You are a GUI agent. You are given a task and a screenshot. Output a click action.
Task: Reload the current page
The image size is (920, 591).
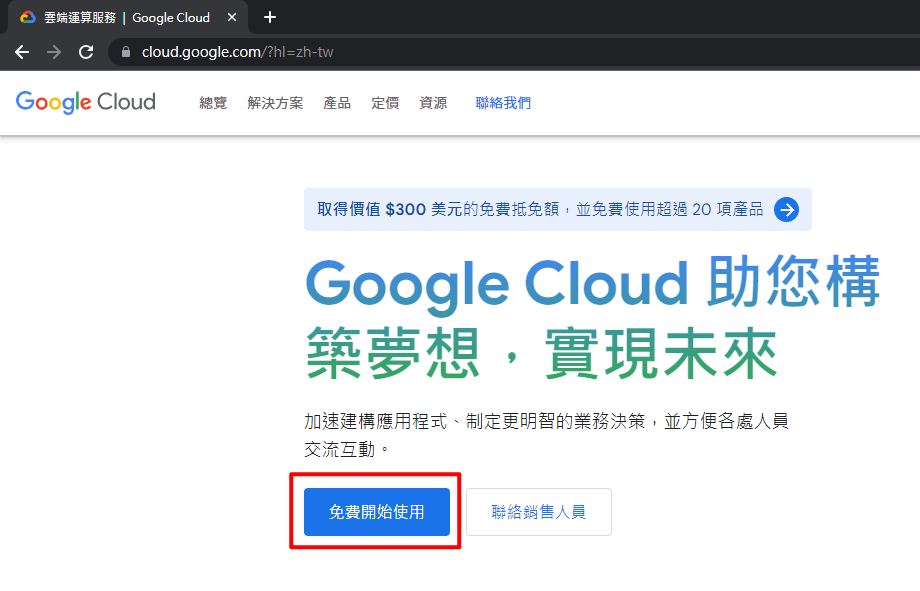pyautogui.click(x=86, y=52)
